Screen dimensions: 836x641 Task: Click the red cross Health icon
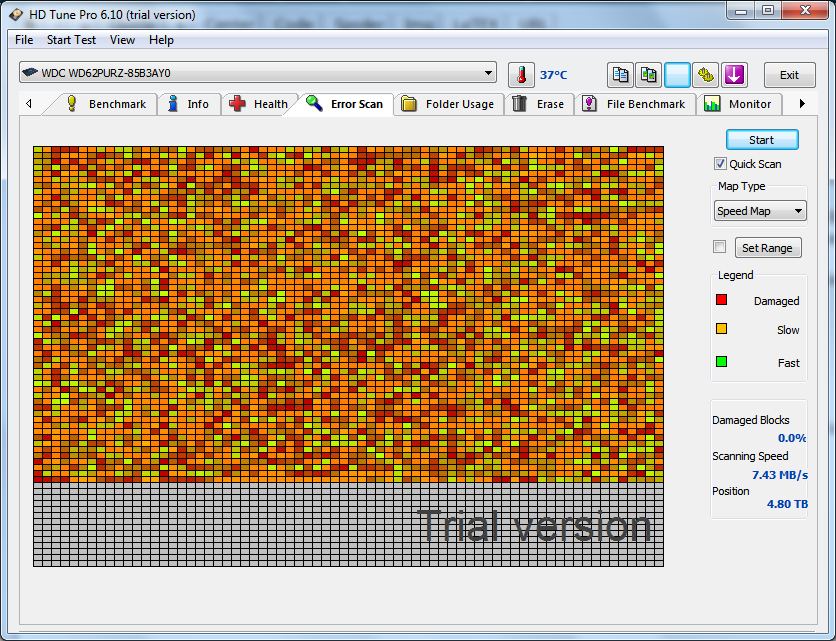(237, 103)
